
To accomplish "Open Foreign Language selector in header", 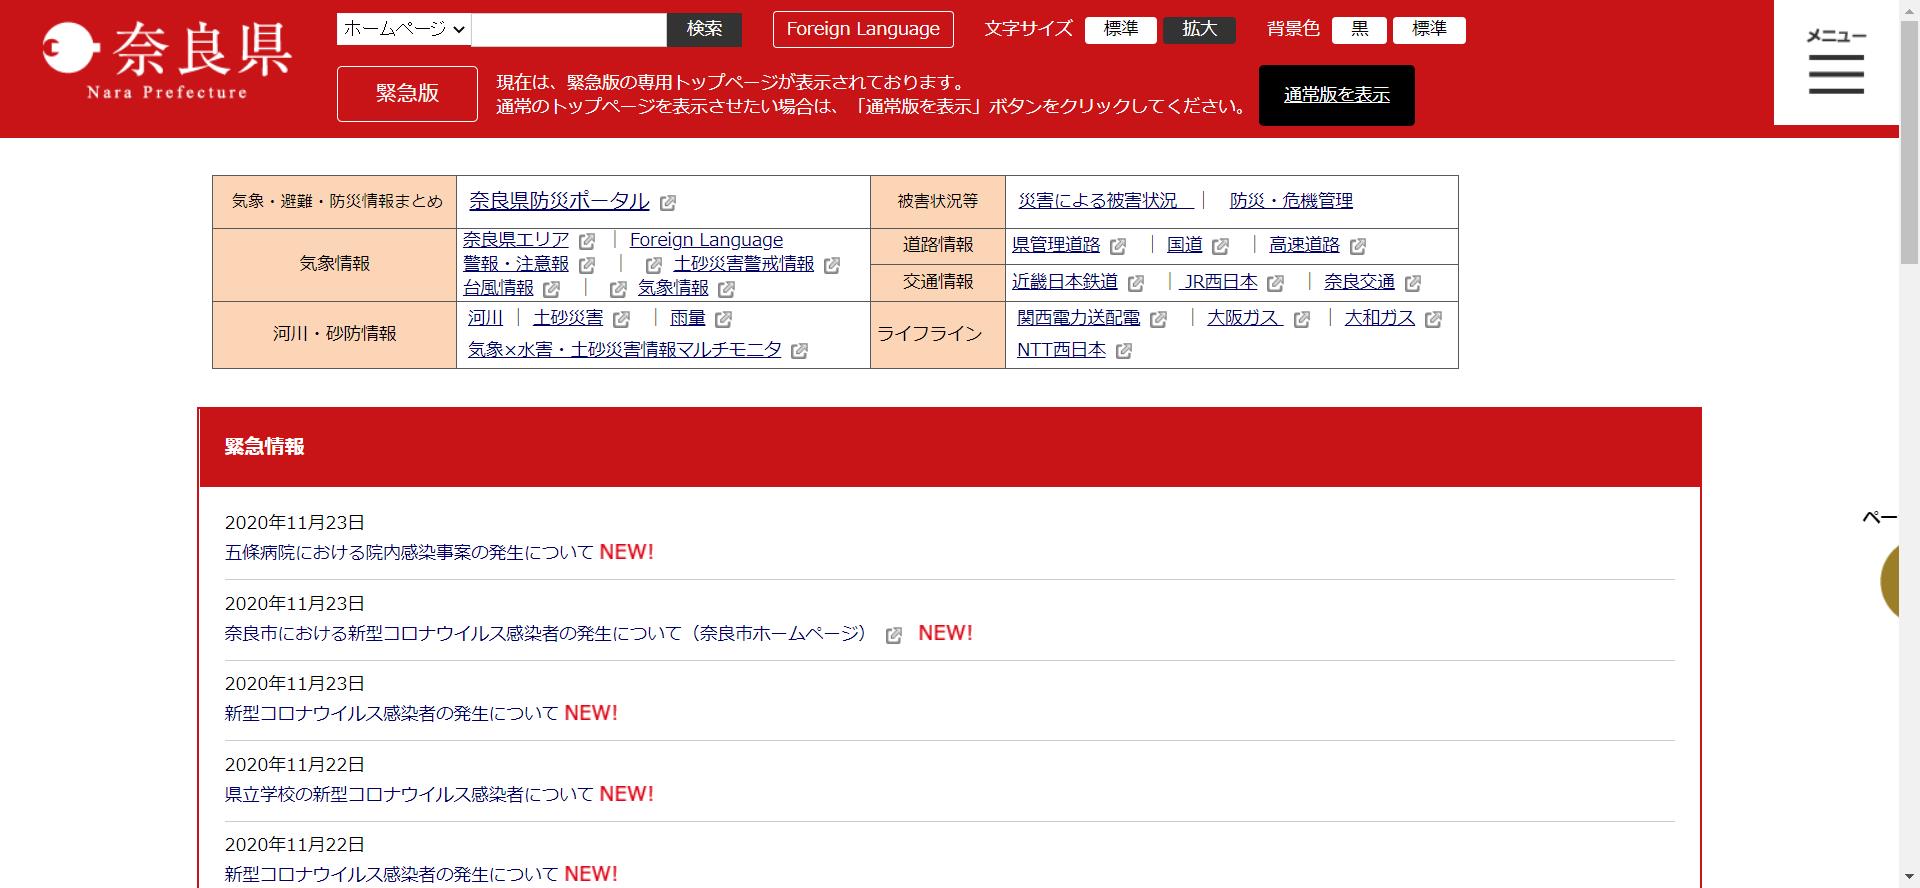I will (863, 29).
